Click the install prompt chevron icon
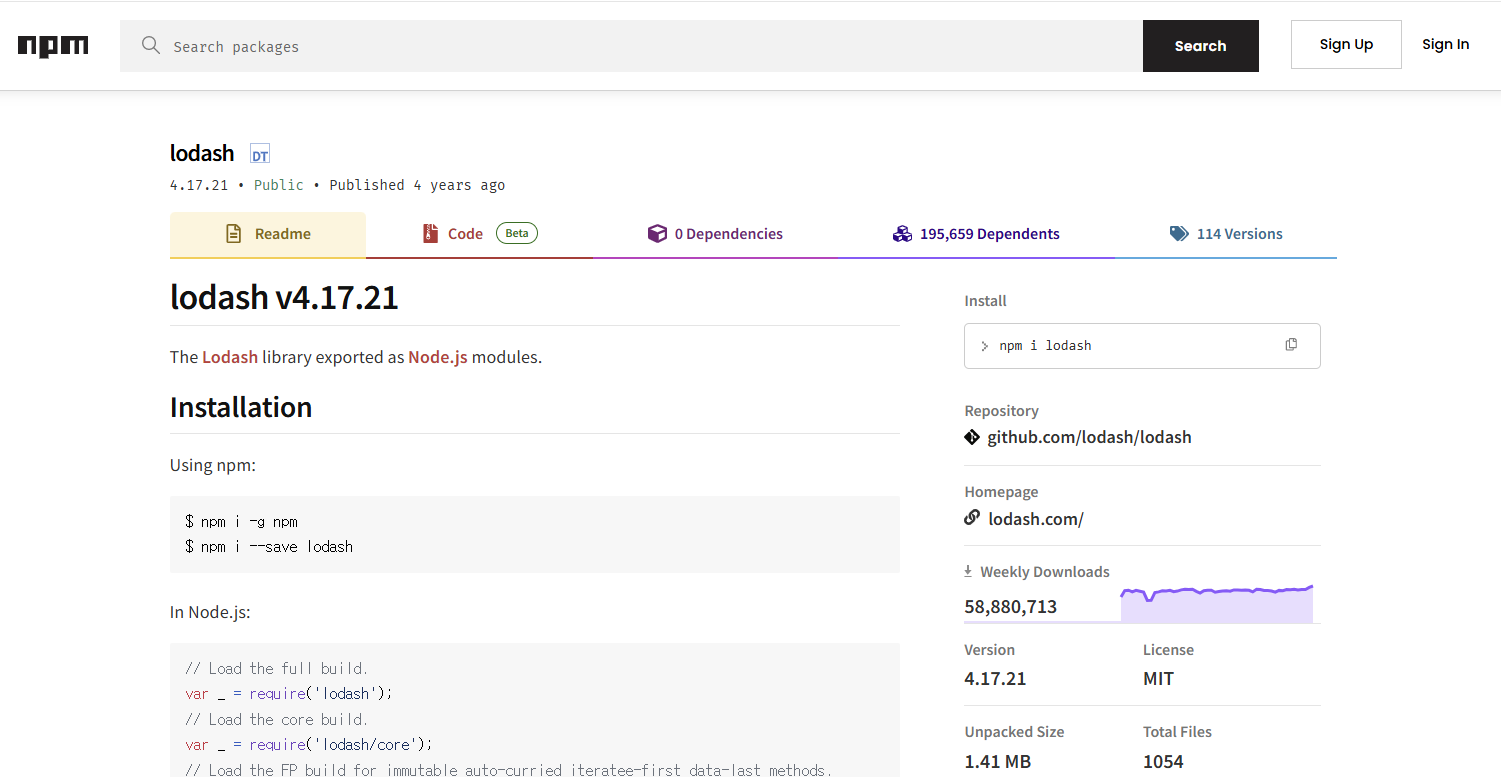Viewport: 1501px width, 777px height. 985,346
